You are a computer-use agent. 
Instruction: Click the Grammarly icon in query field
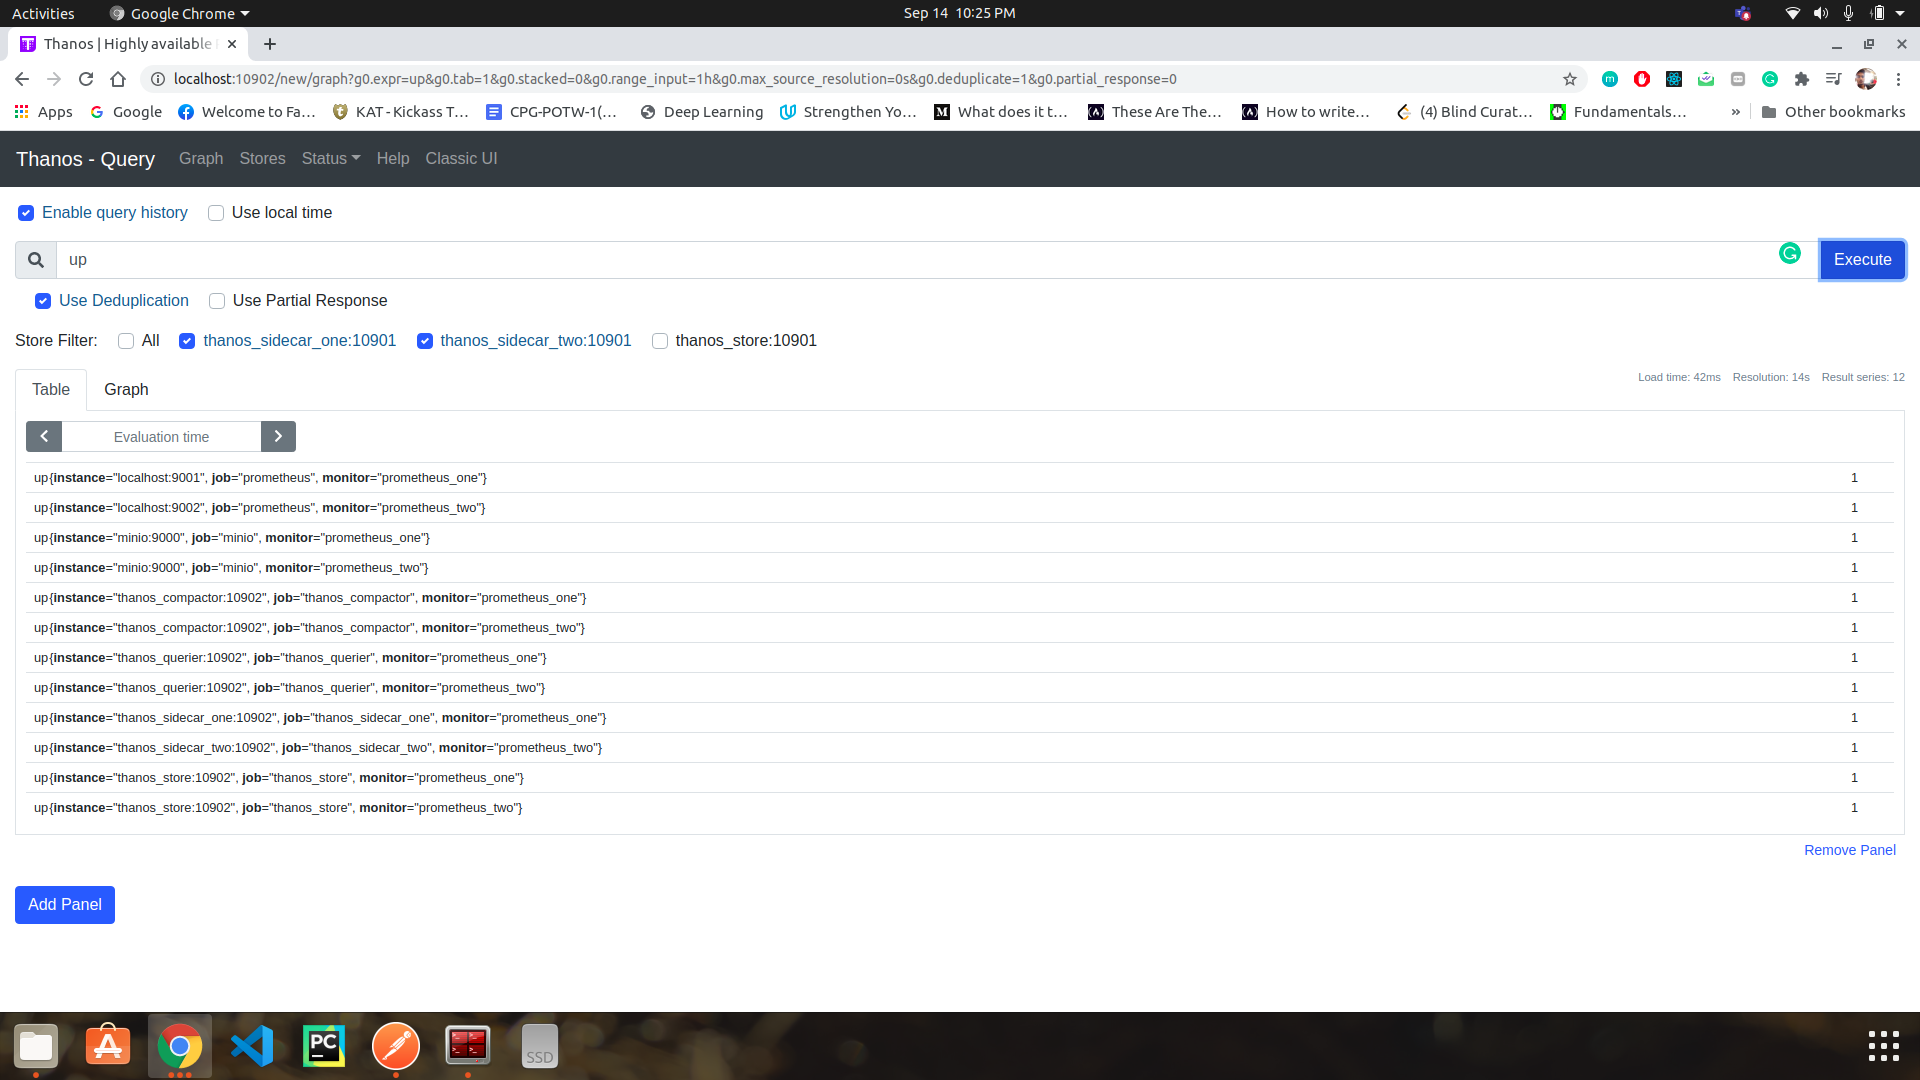(x=1789, y=254)
